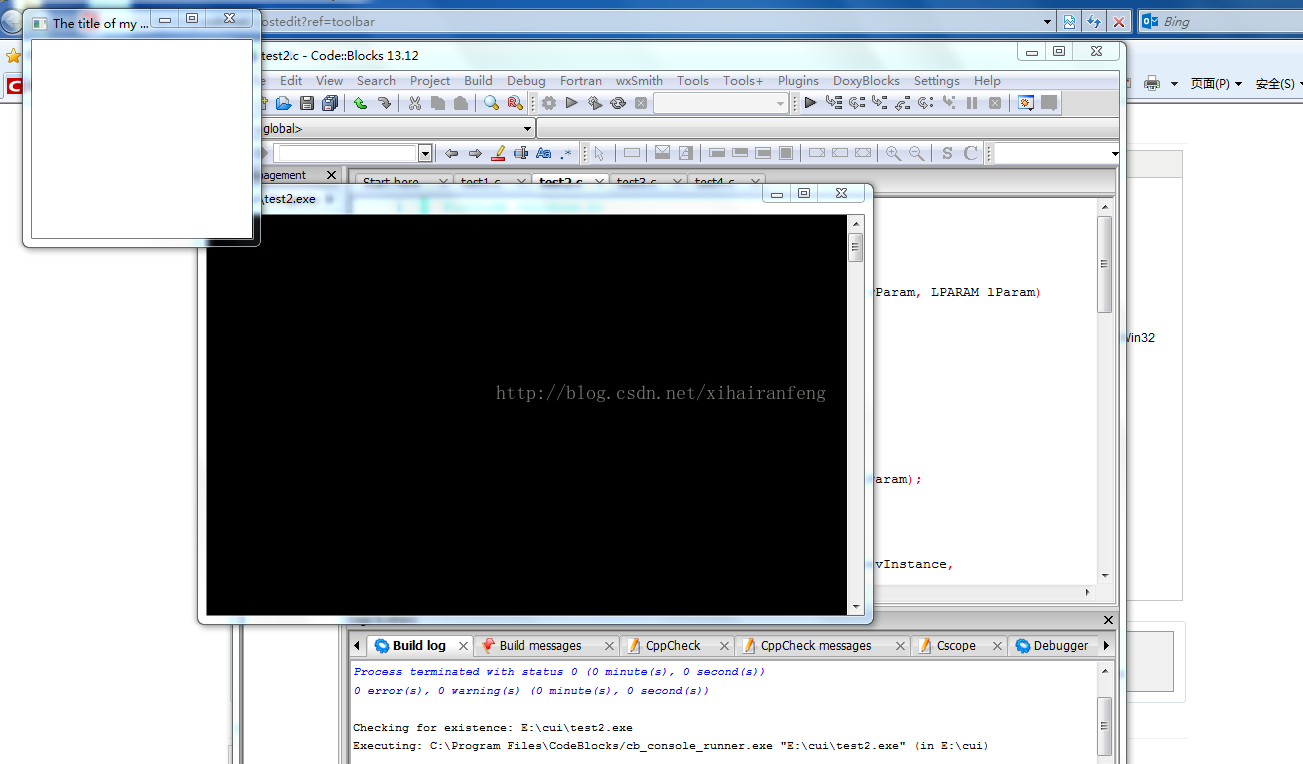
Task: Click the Break debugger pause icon
Action: [x=972, y=103]
